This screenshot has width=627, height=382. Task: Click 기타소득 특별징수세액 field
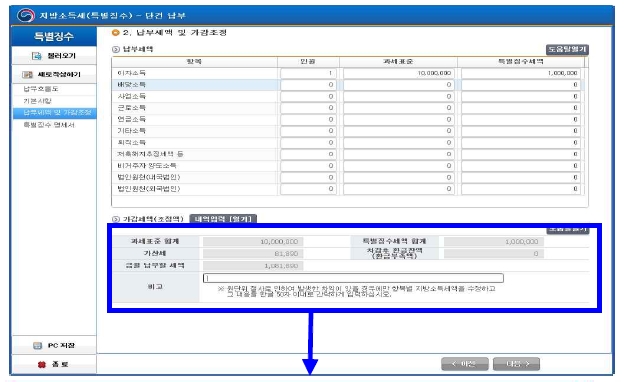[521, 131]
